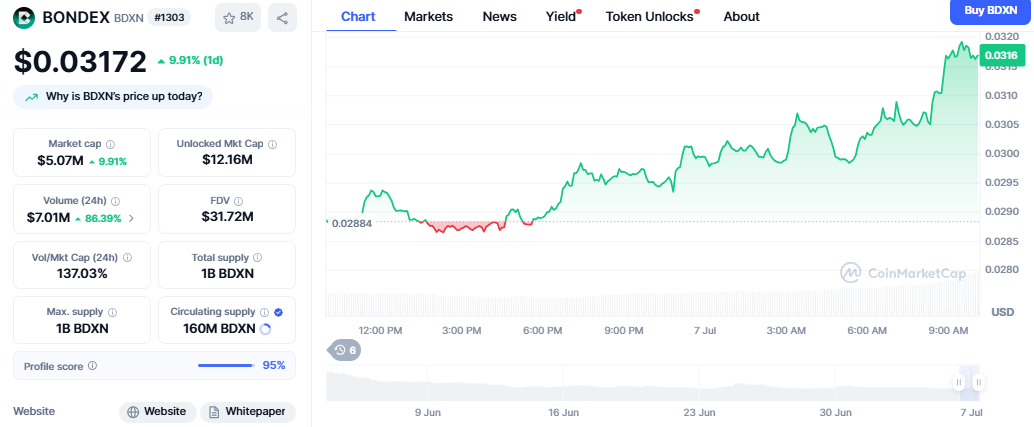Show info tooltip for Vol/Mkt Cap (24h)
The height and width of the screenshot is (427, 1034).
(127, 258)
